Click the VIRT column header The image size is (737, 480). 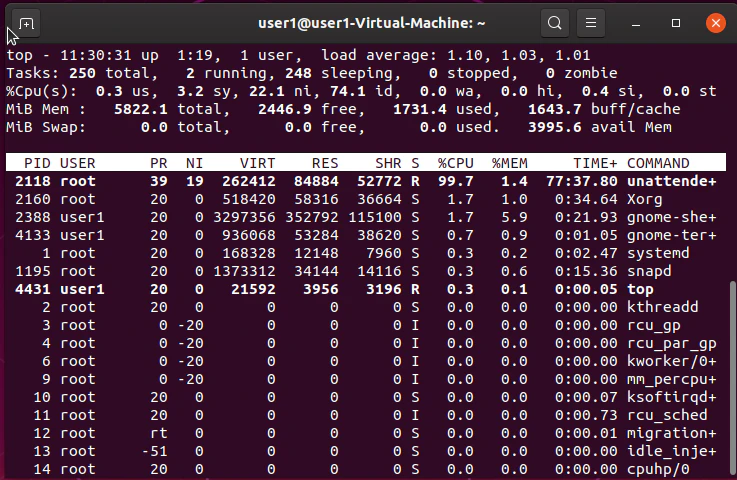[x=258, y=163]
